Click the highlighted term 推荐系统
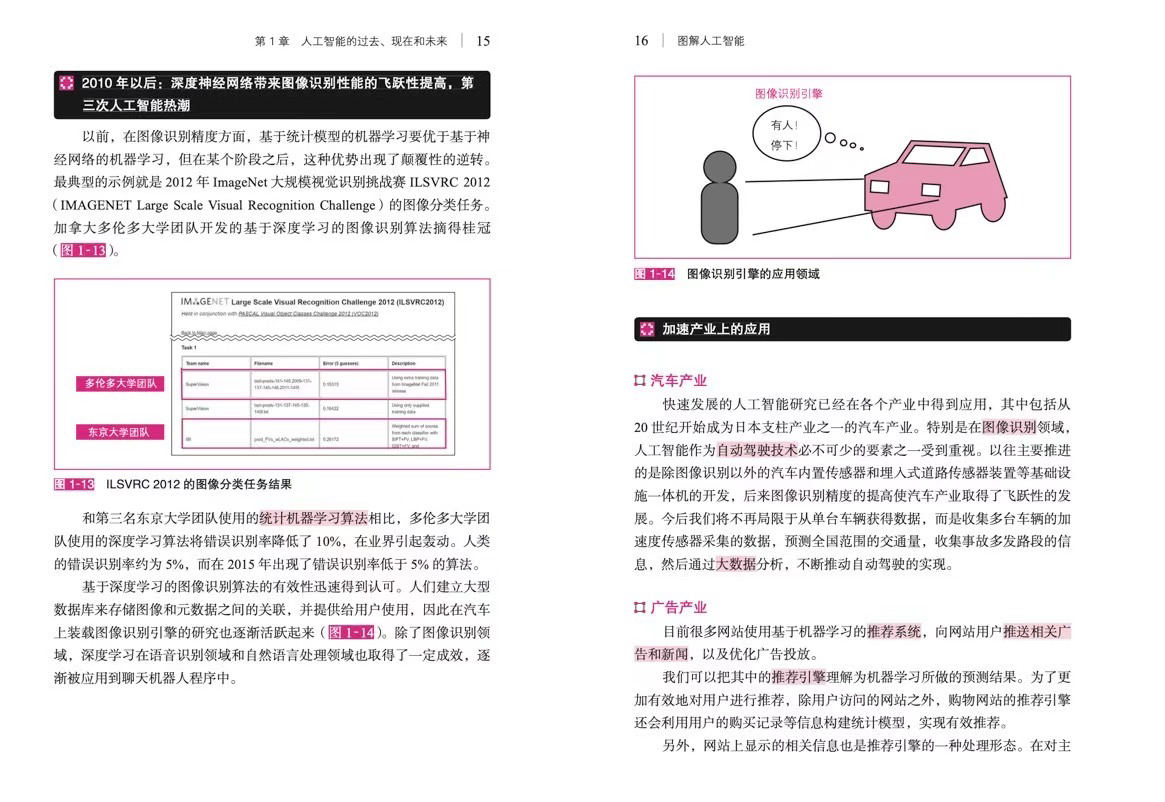 [894, 632]
